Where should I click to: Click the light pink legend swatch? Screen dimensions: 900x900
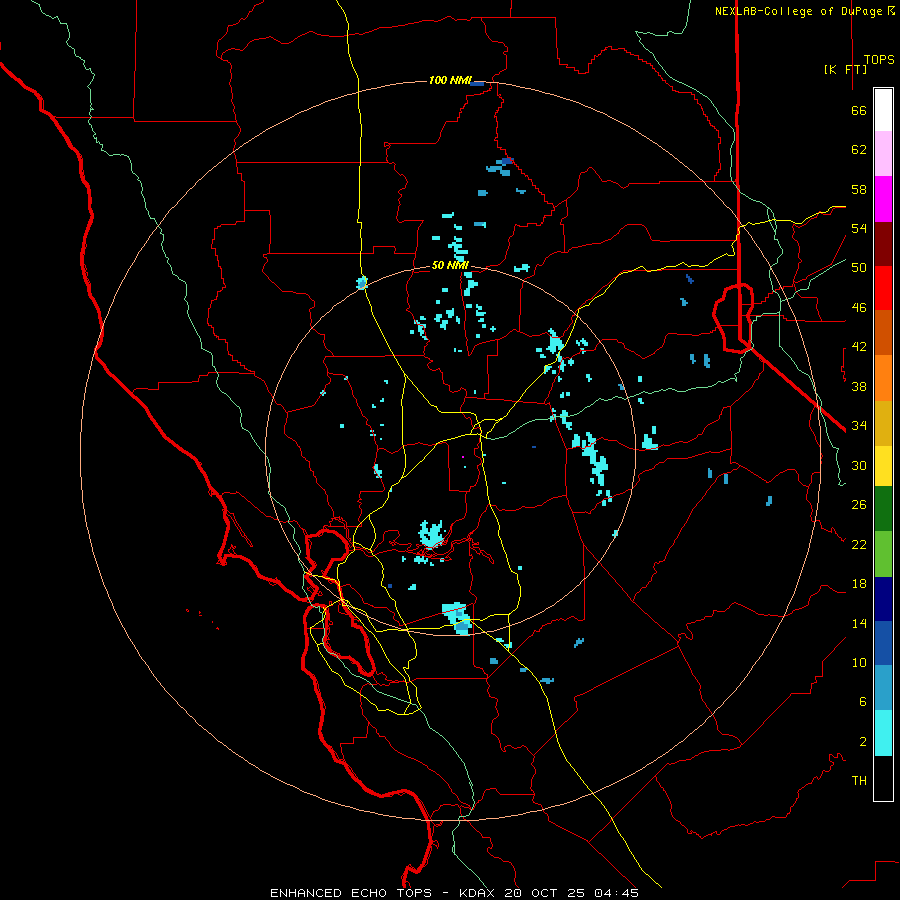tap(883, 153)
